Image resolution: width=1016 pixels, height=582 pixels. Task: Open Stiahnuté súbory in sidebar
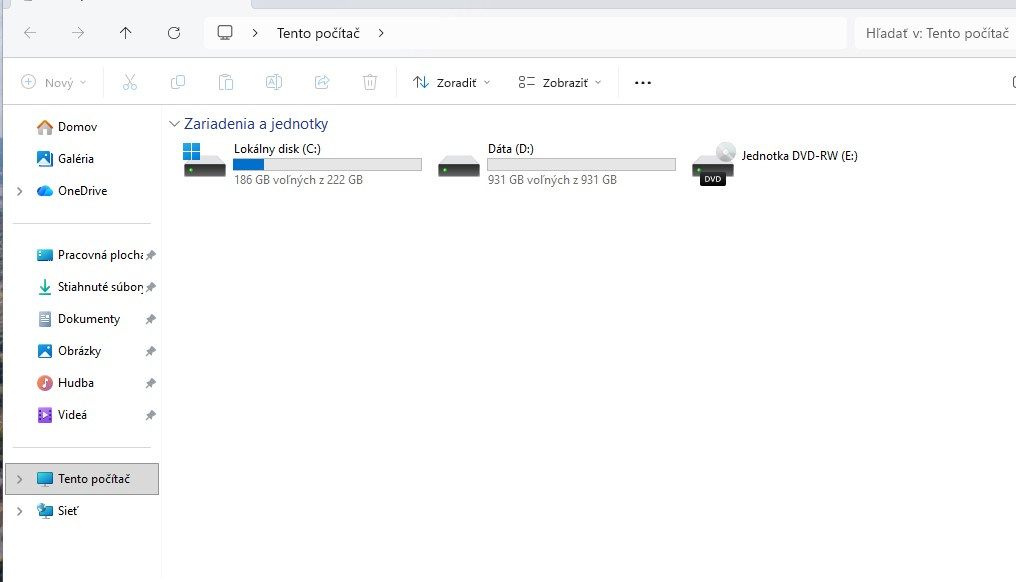tap(99, 287)
